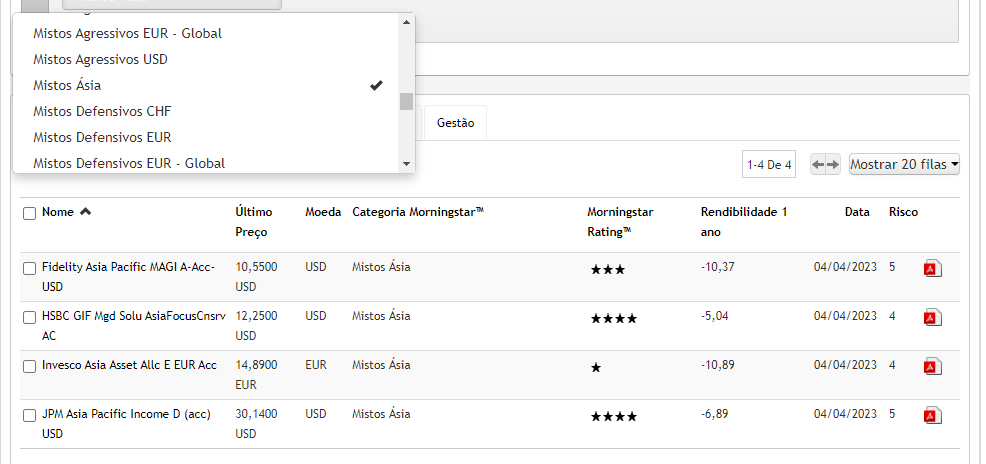Click return value -5,04
The image size is (986, 464).
(x=715, y=316)
